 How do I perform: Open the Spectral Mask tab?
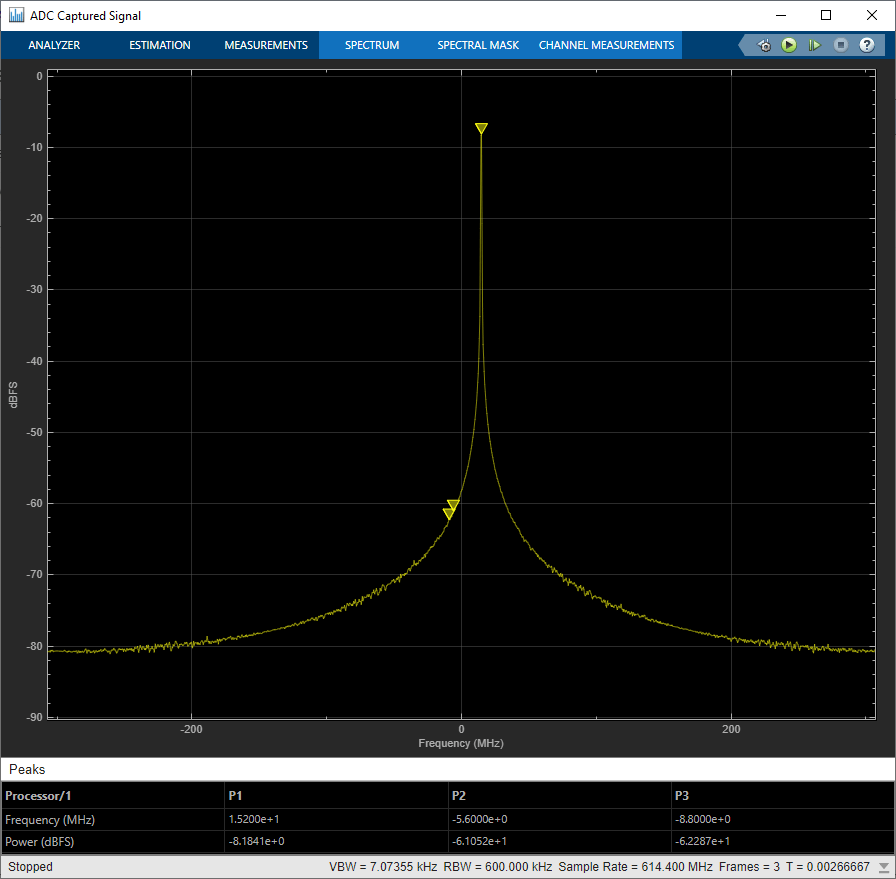click(x=478, y=45)
